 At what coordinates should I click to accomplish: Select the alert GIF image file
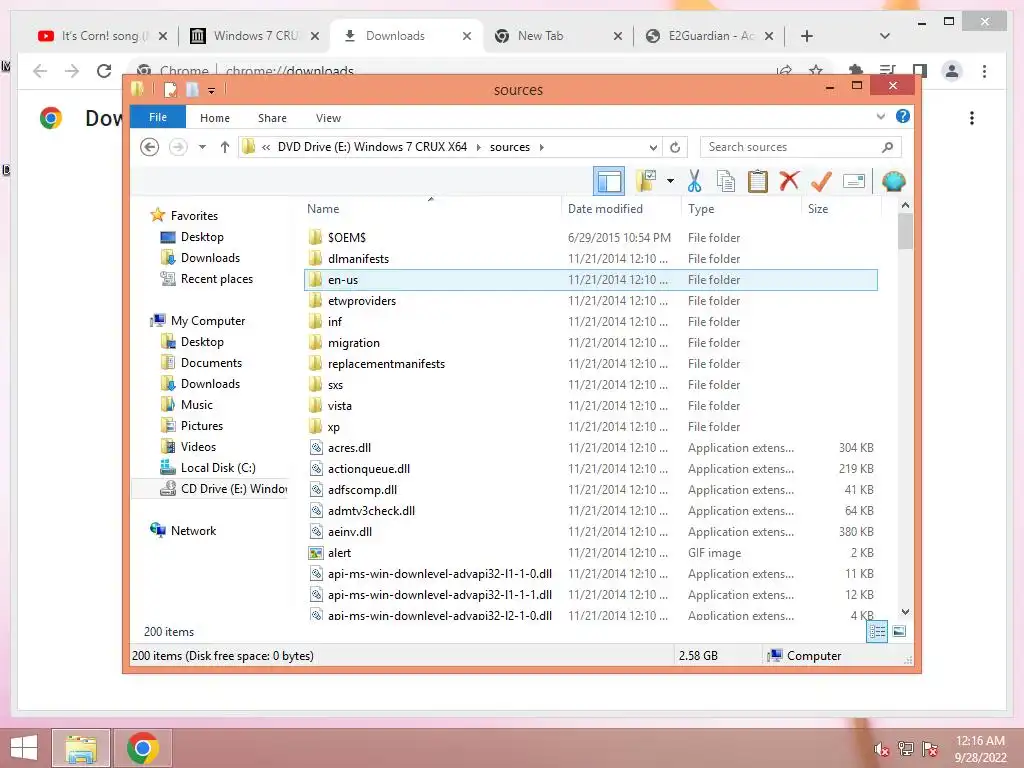[340, 552]
